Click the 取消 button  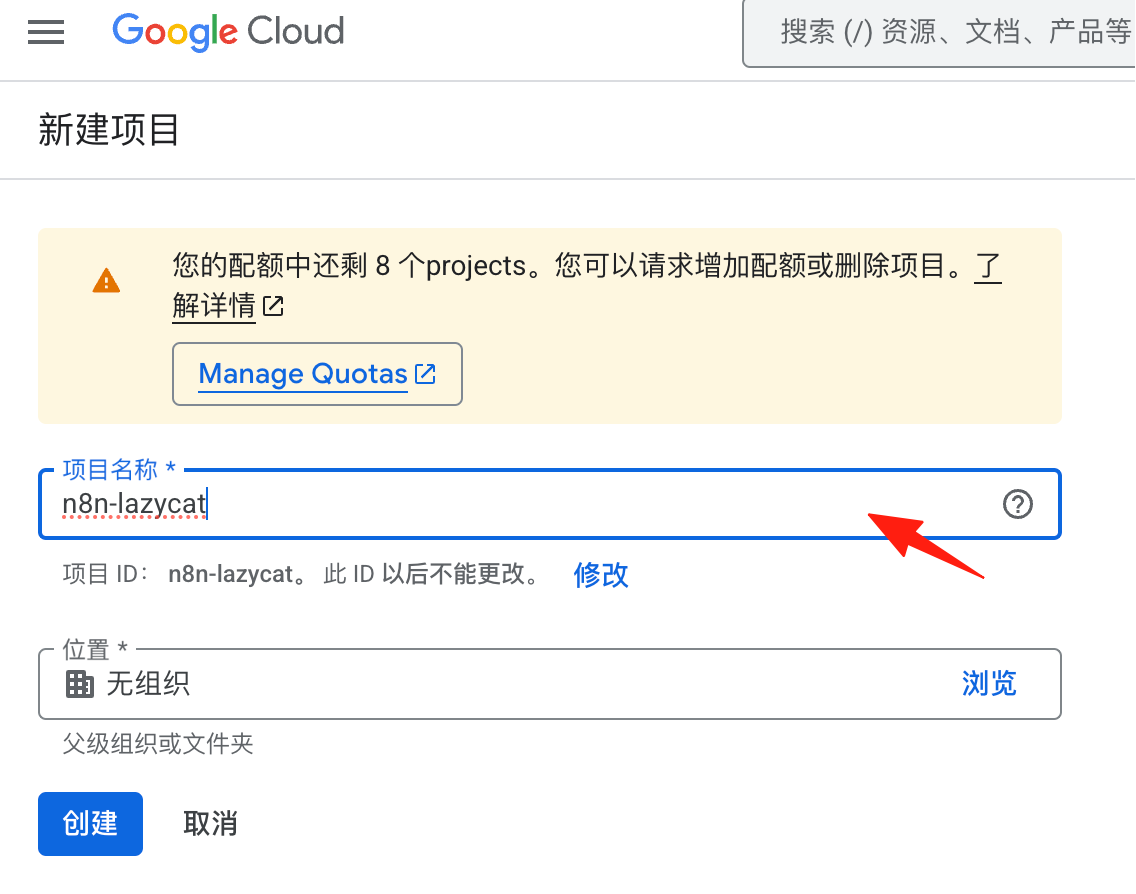pos(210,824)
